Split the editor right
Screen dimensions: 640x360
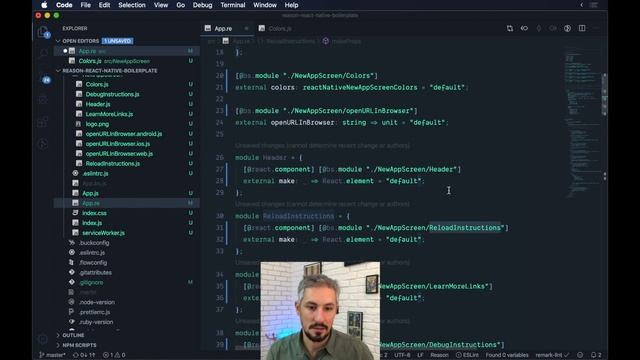[x=582, y=28]
